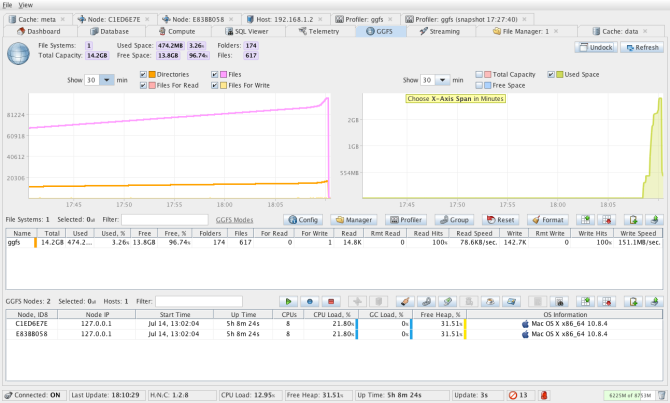The image size is (670, 403).
Task: Click the red stop nodes icon
Action: tap(331, 301)
